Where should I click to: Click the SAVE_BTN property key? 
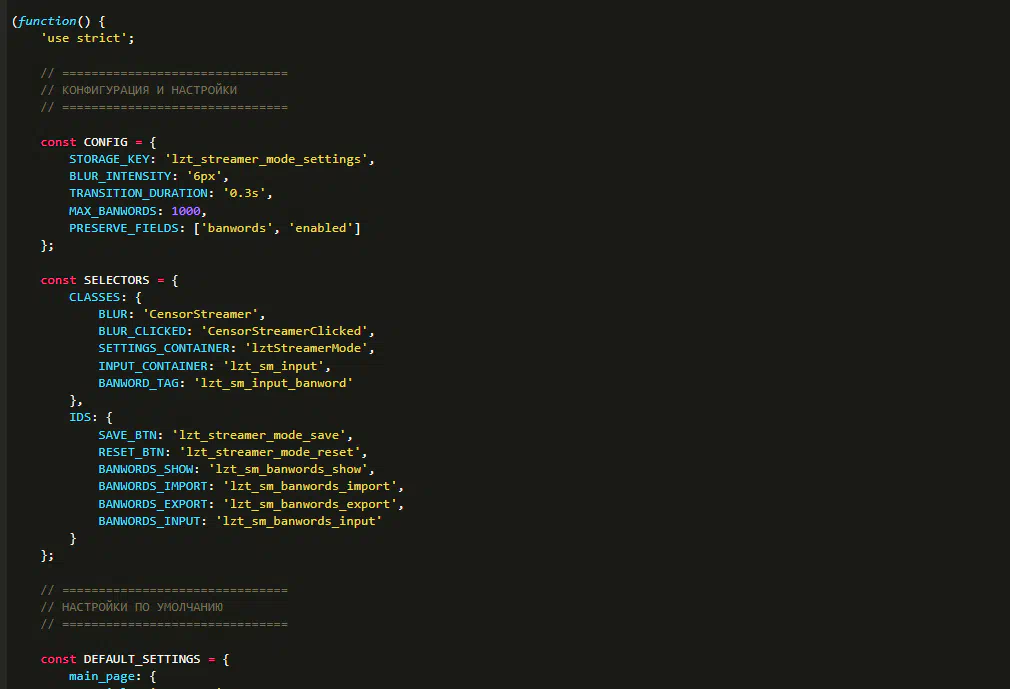point(130,435)
